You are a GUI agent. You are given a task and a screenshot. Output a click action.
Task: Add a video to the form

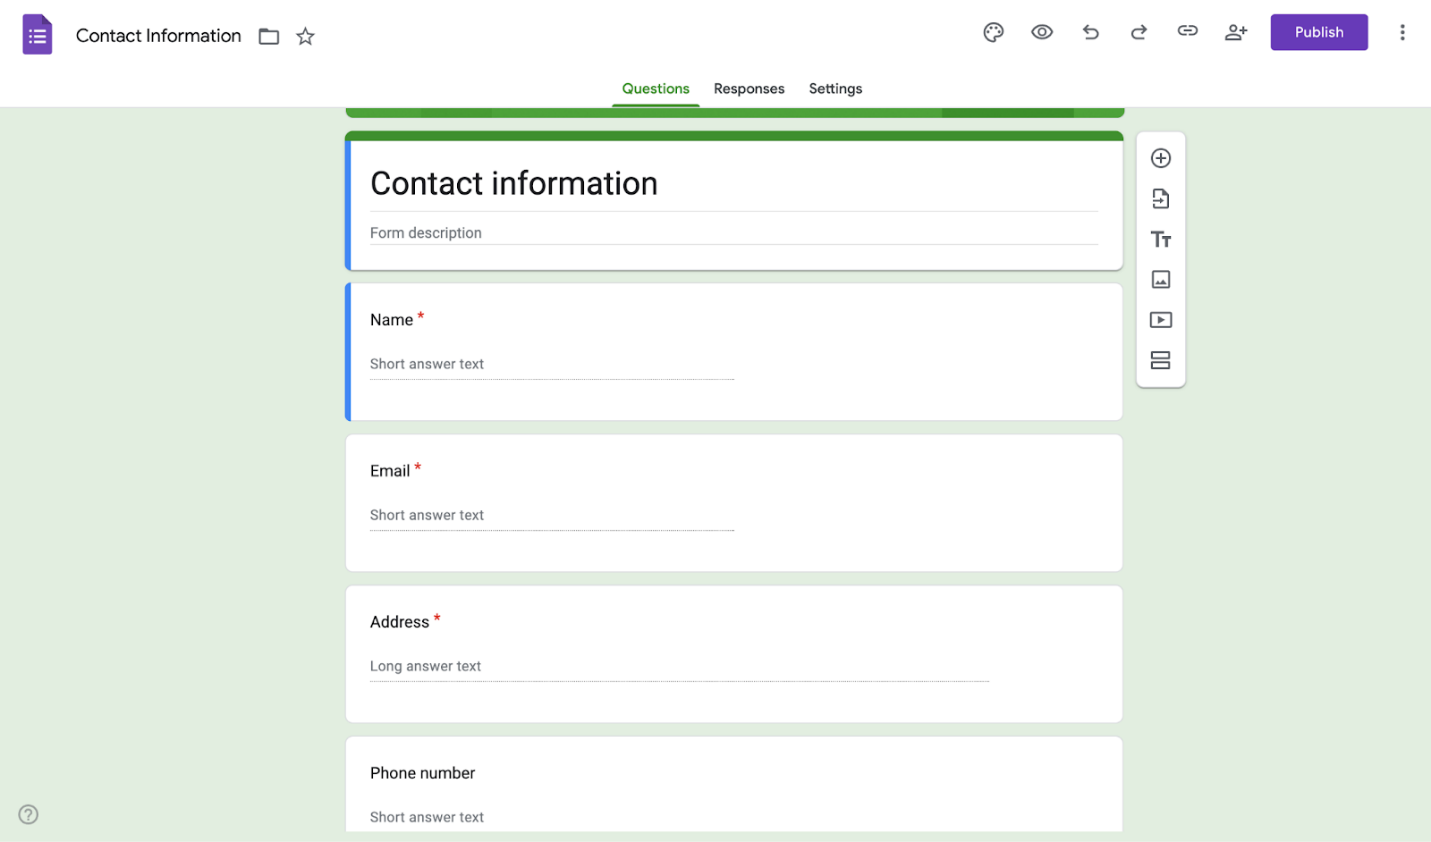[1160, 319]
